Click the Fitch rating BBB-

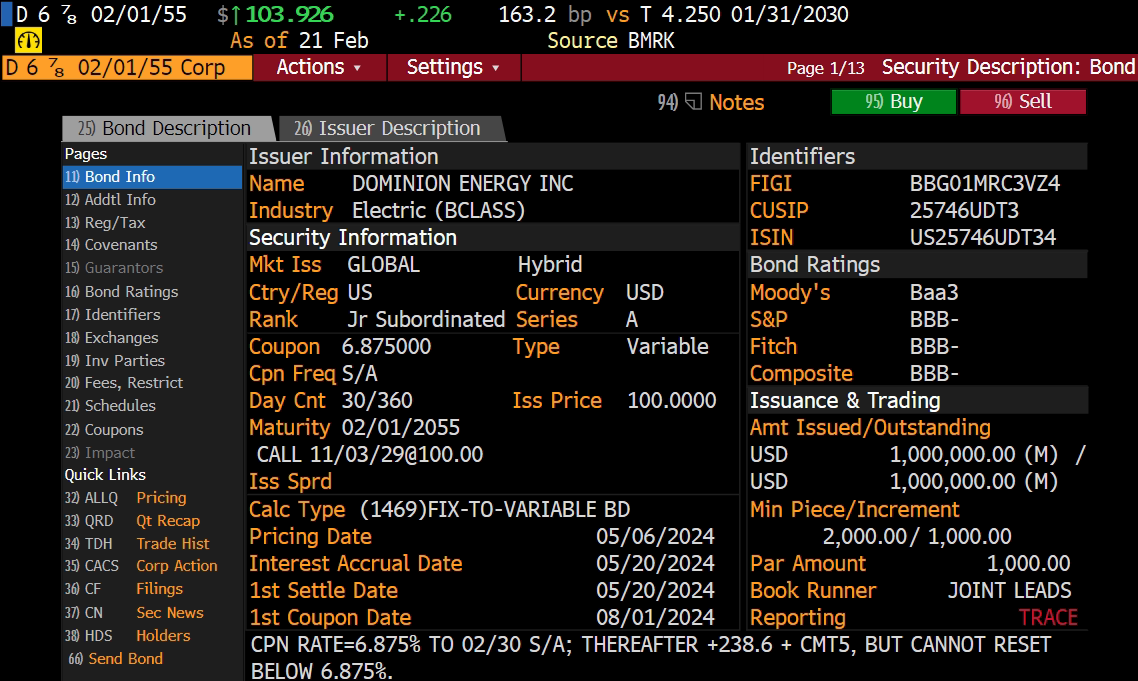coord(934,346)
